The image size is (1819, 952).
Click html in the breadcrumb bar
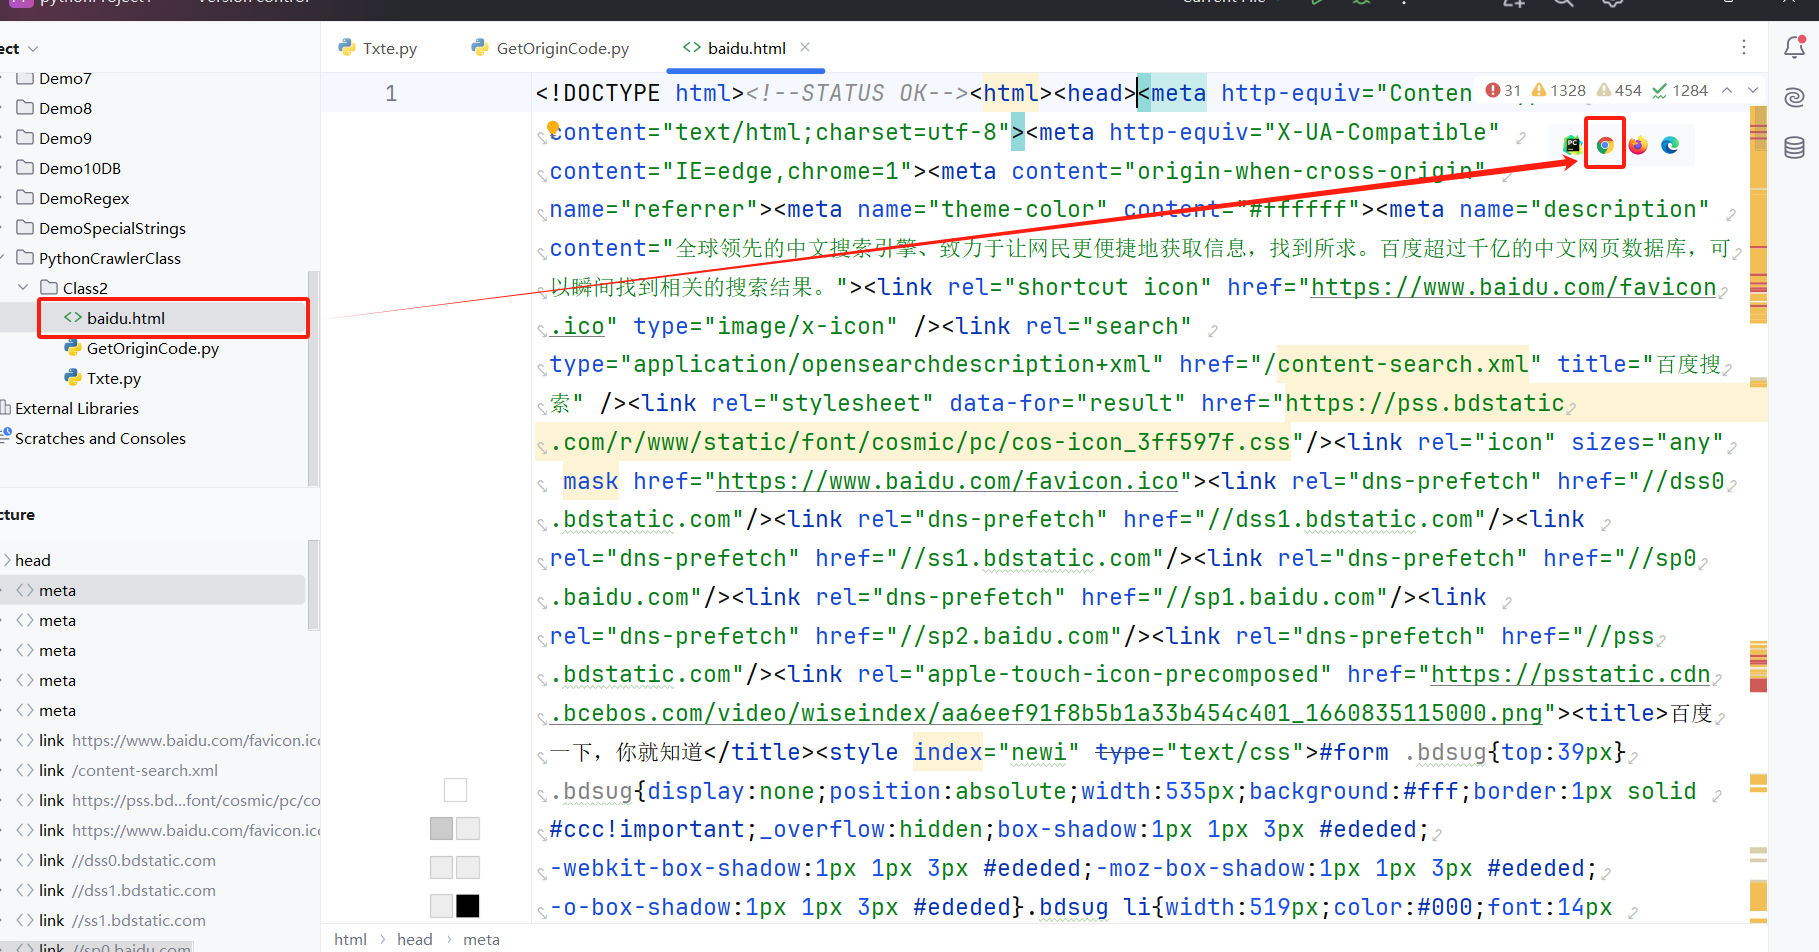click(350, 939)
